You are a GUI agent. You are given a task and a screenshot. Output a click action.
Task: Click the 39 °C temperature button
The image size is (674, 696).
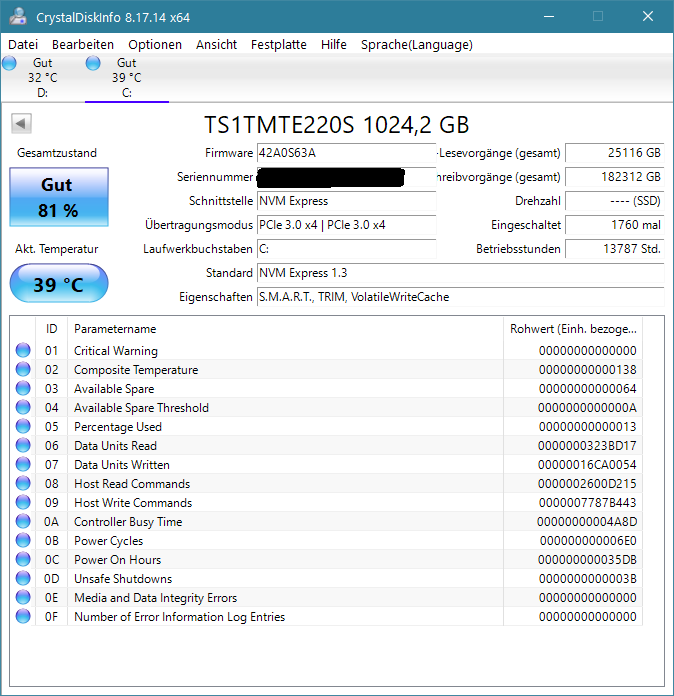pyautogui.click(x=59, y=283)
